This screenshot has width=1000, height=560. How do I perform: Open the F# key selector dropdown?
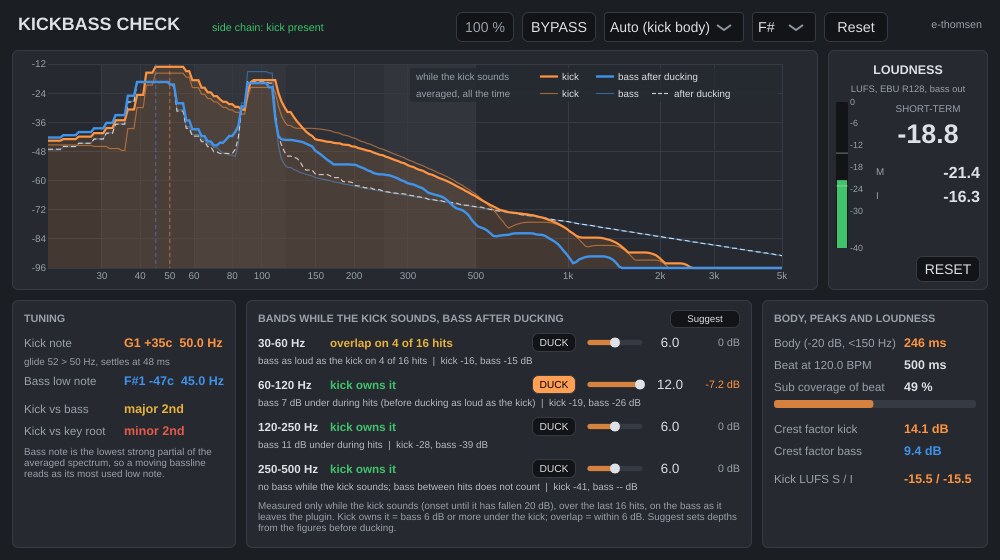coord(783,27)
